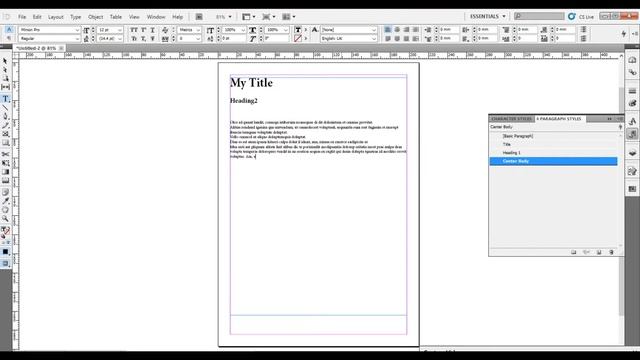The width and height of the screenshot is (640, 360).
Task: Toggle Justify with last line left
Action: pos(388,38)
